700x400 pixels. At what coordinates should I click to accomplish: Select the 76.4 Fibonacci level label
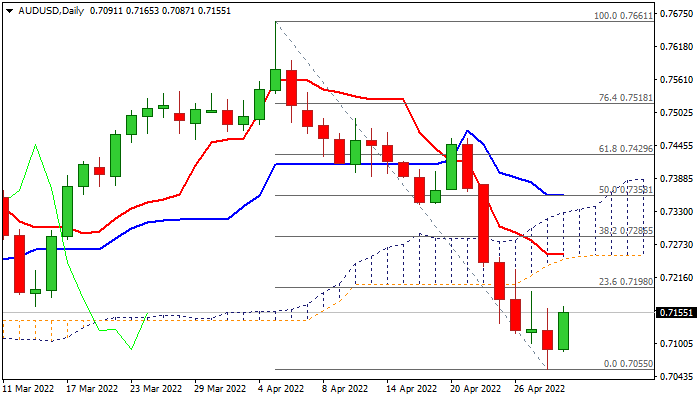626,98
